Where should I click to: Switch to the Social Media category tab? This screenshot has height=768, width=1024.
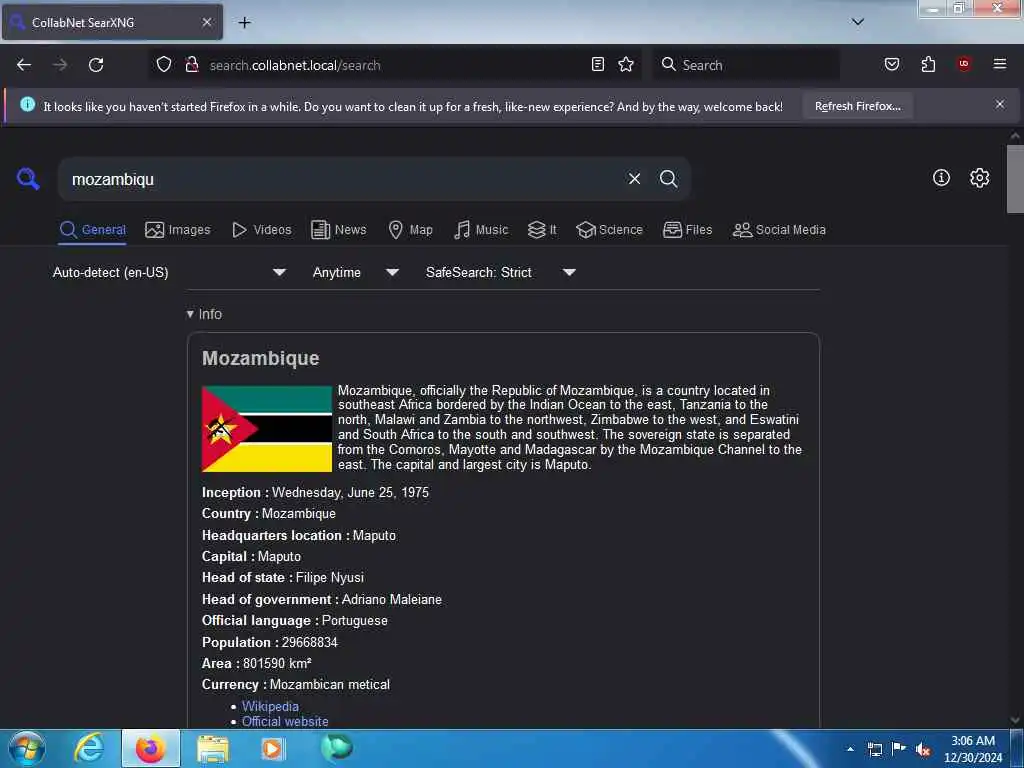[779, 230]
